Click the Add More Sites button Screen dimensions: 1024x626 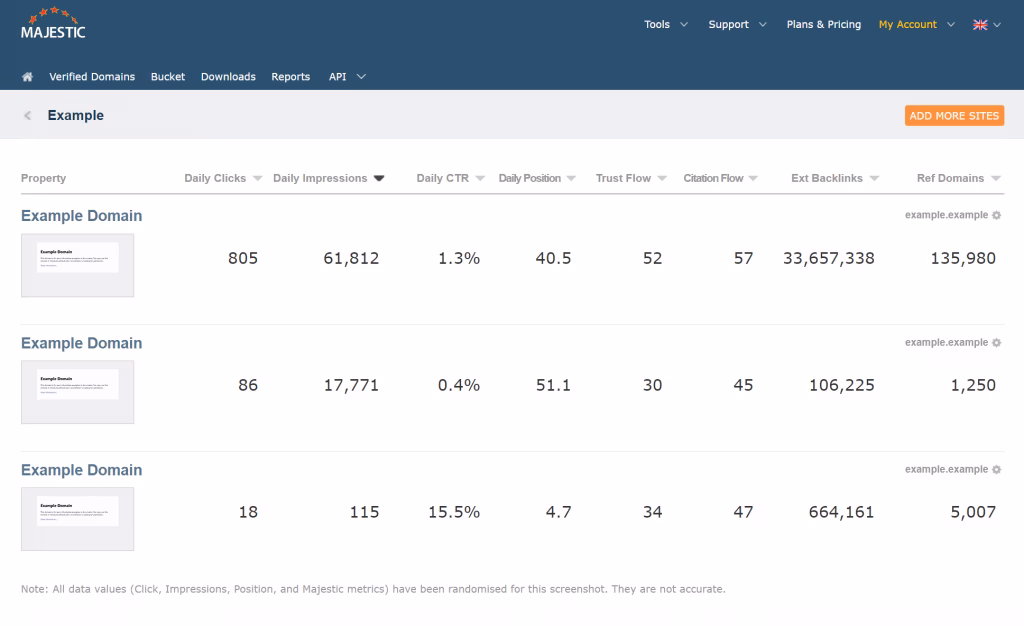click(954, 116)
